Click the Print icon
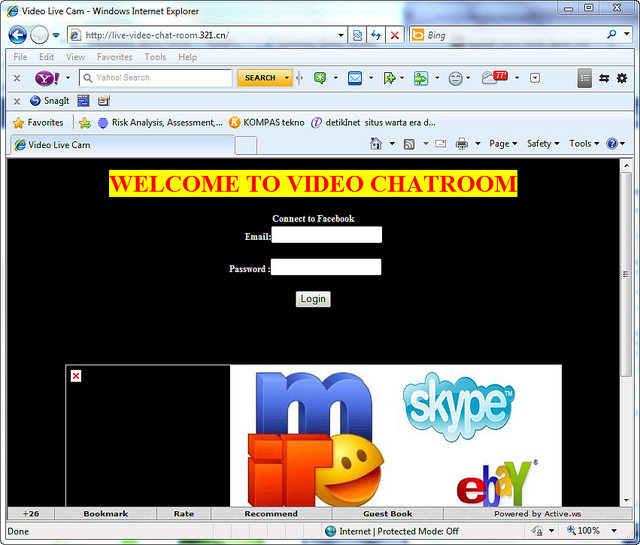640x545 pixels. (x=462, y=144)
